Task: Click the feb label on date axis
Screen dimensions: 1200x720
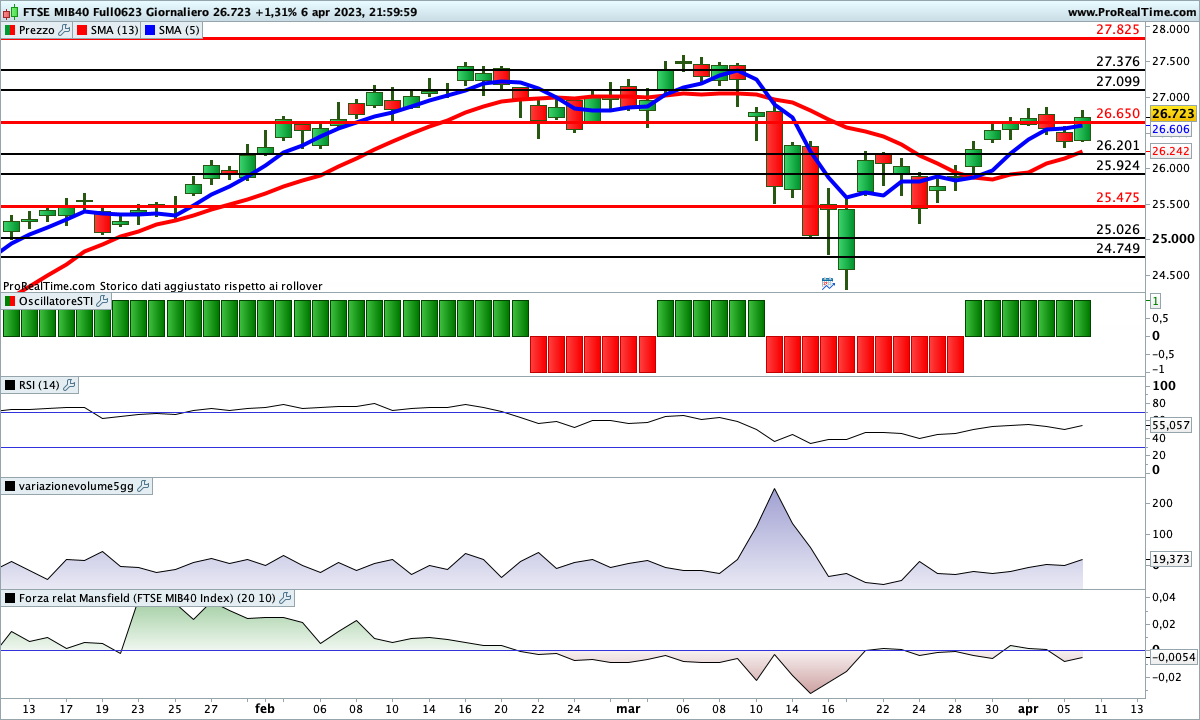Action: [x=265, y=709]
